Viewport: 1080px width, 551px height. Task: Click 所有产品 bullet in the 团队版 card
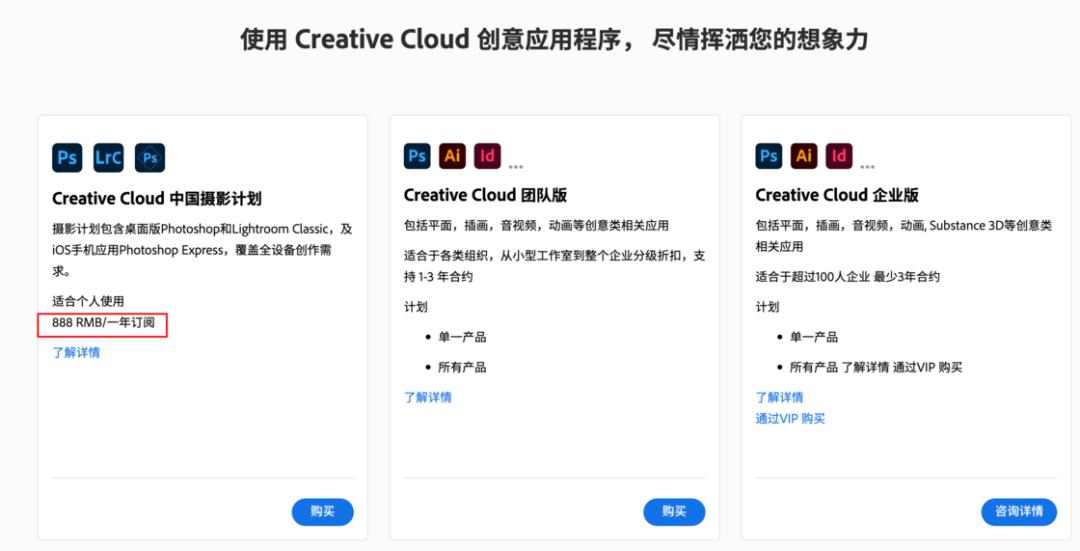coord(462,367)
